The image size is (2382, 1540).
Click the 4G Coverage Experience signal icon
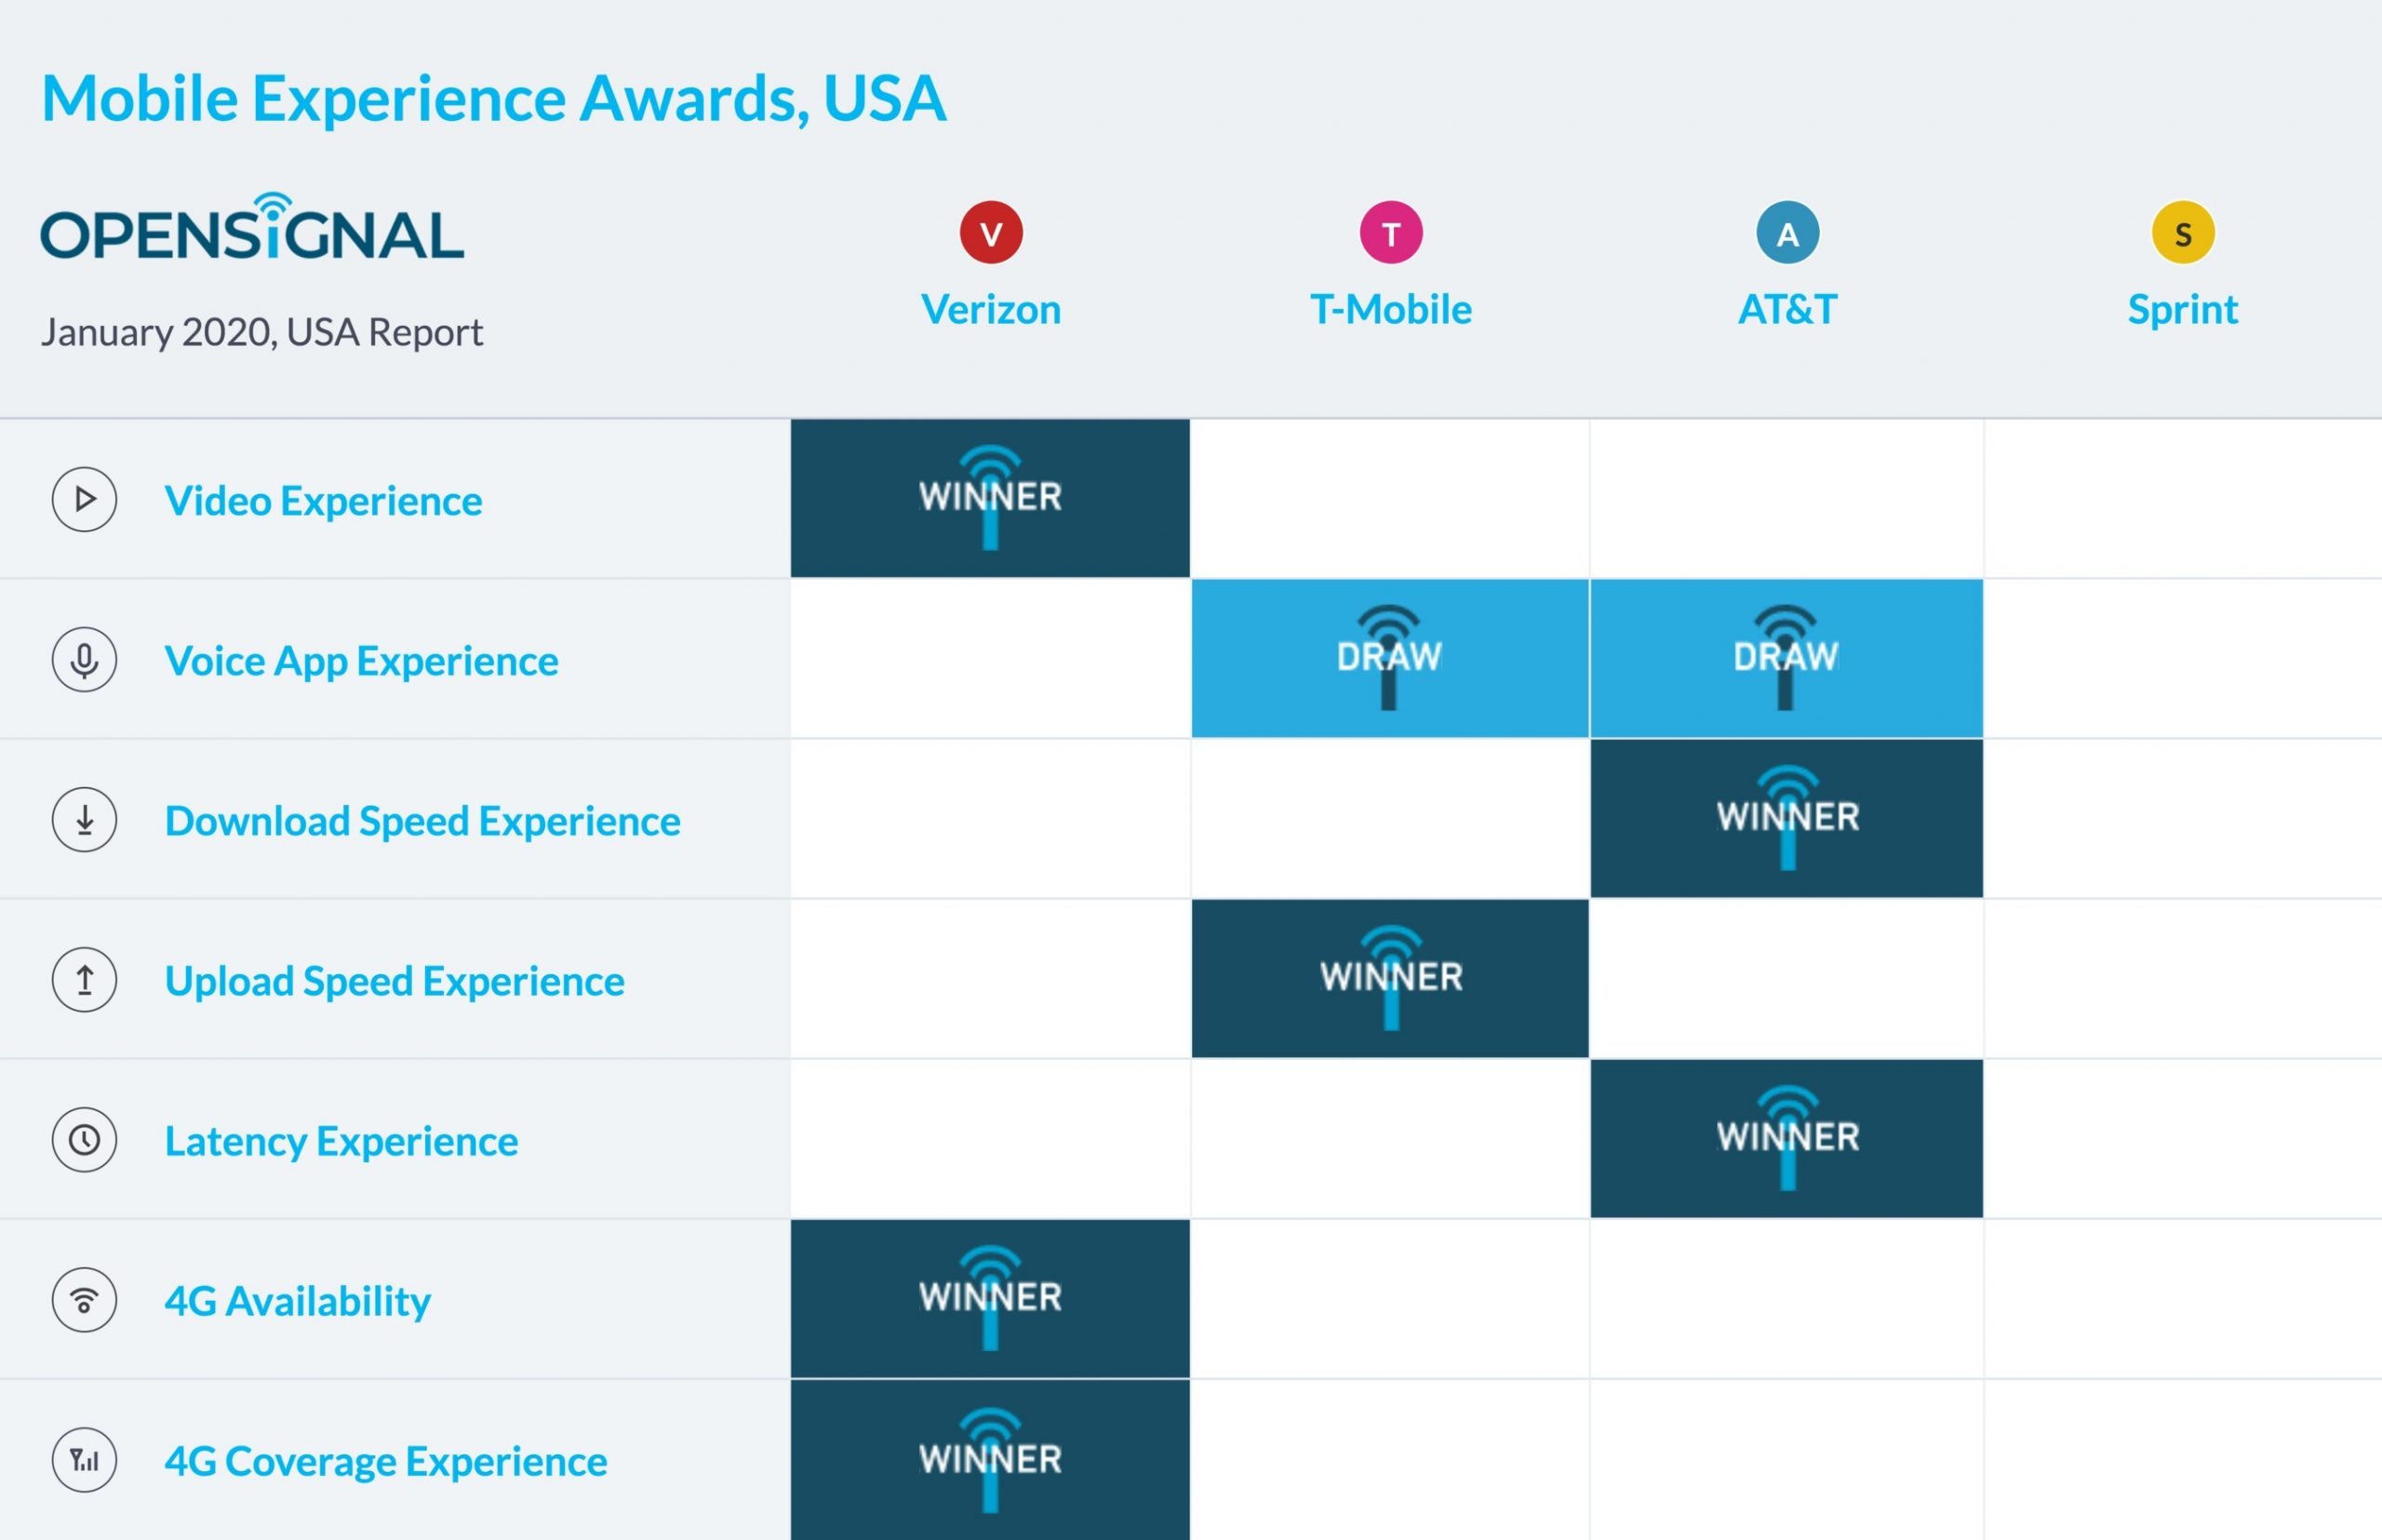pyautogui.click(x=84, y=1459)
